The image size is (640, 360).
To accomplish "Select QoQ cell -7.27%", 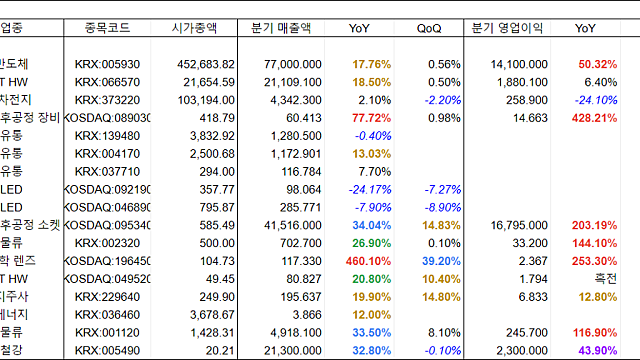I will 442,190.
